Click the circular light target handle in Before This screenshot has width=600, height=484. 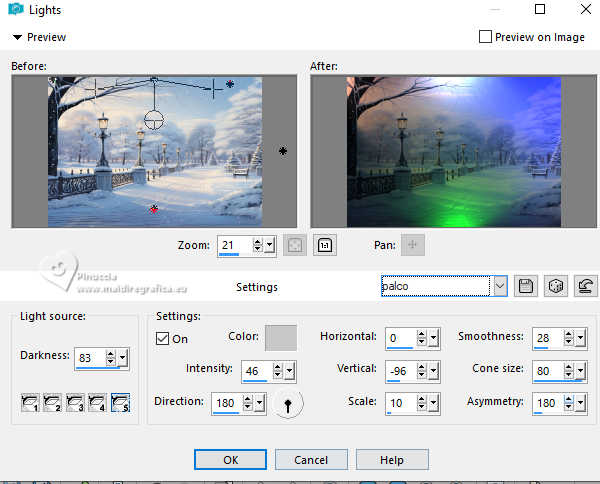154,120
